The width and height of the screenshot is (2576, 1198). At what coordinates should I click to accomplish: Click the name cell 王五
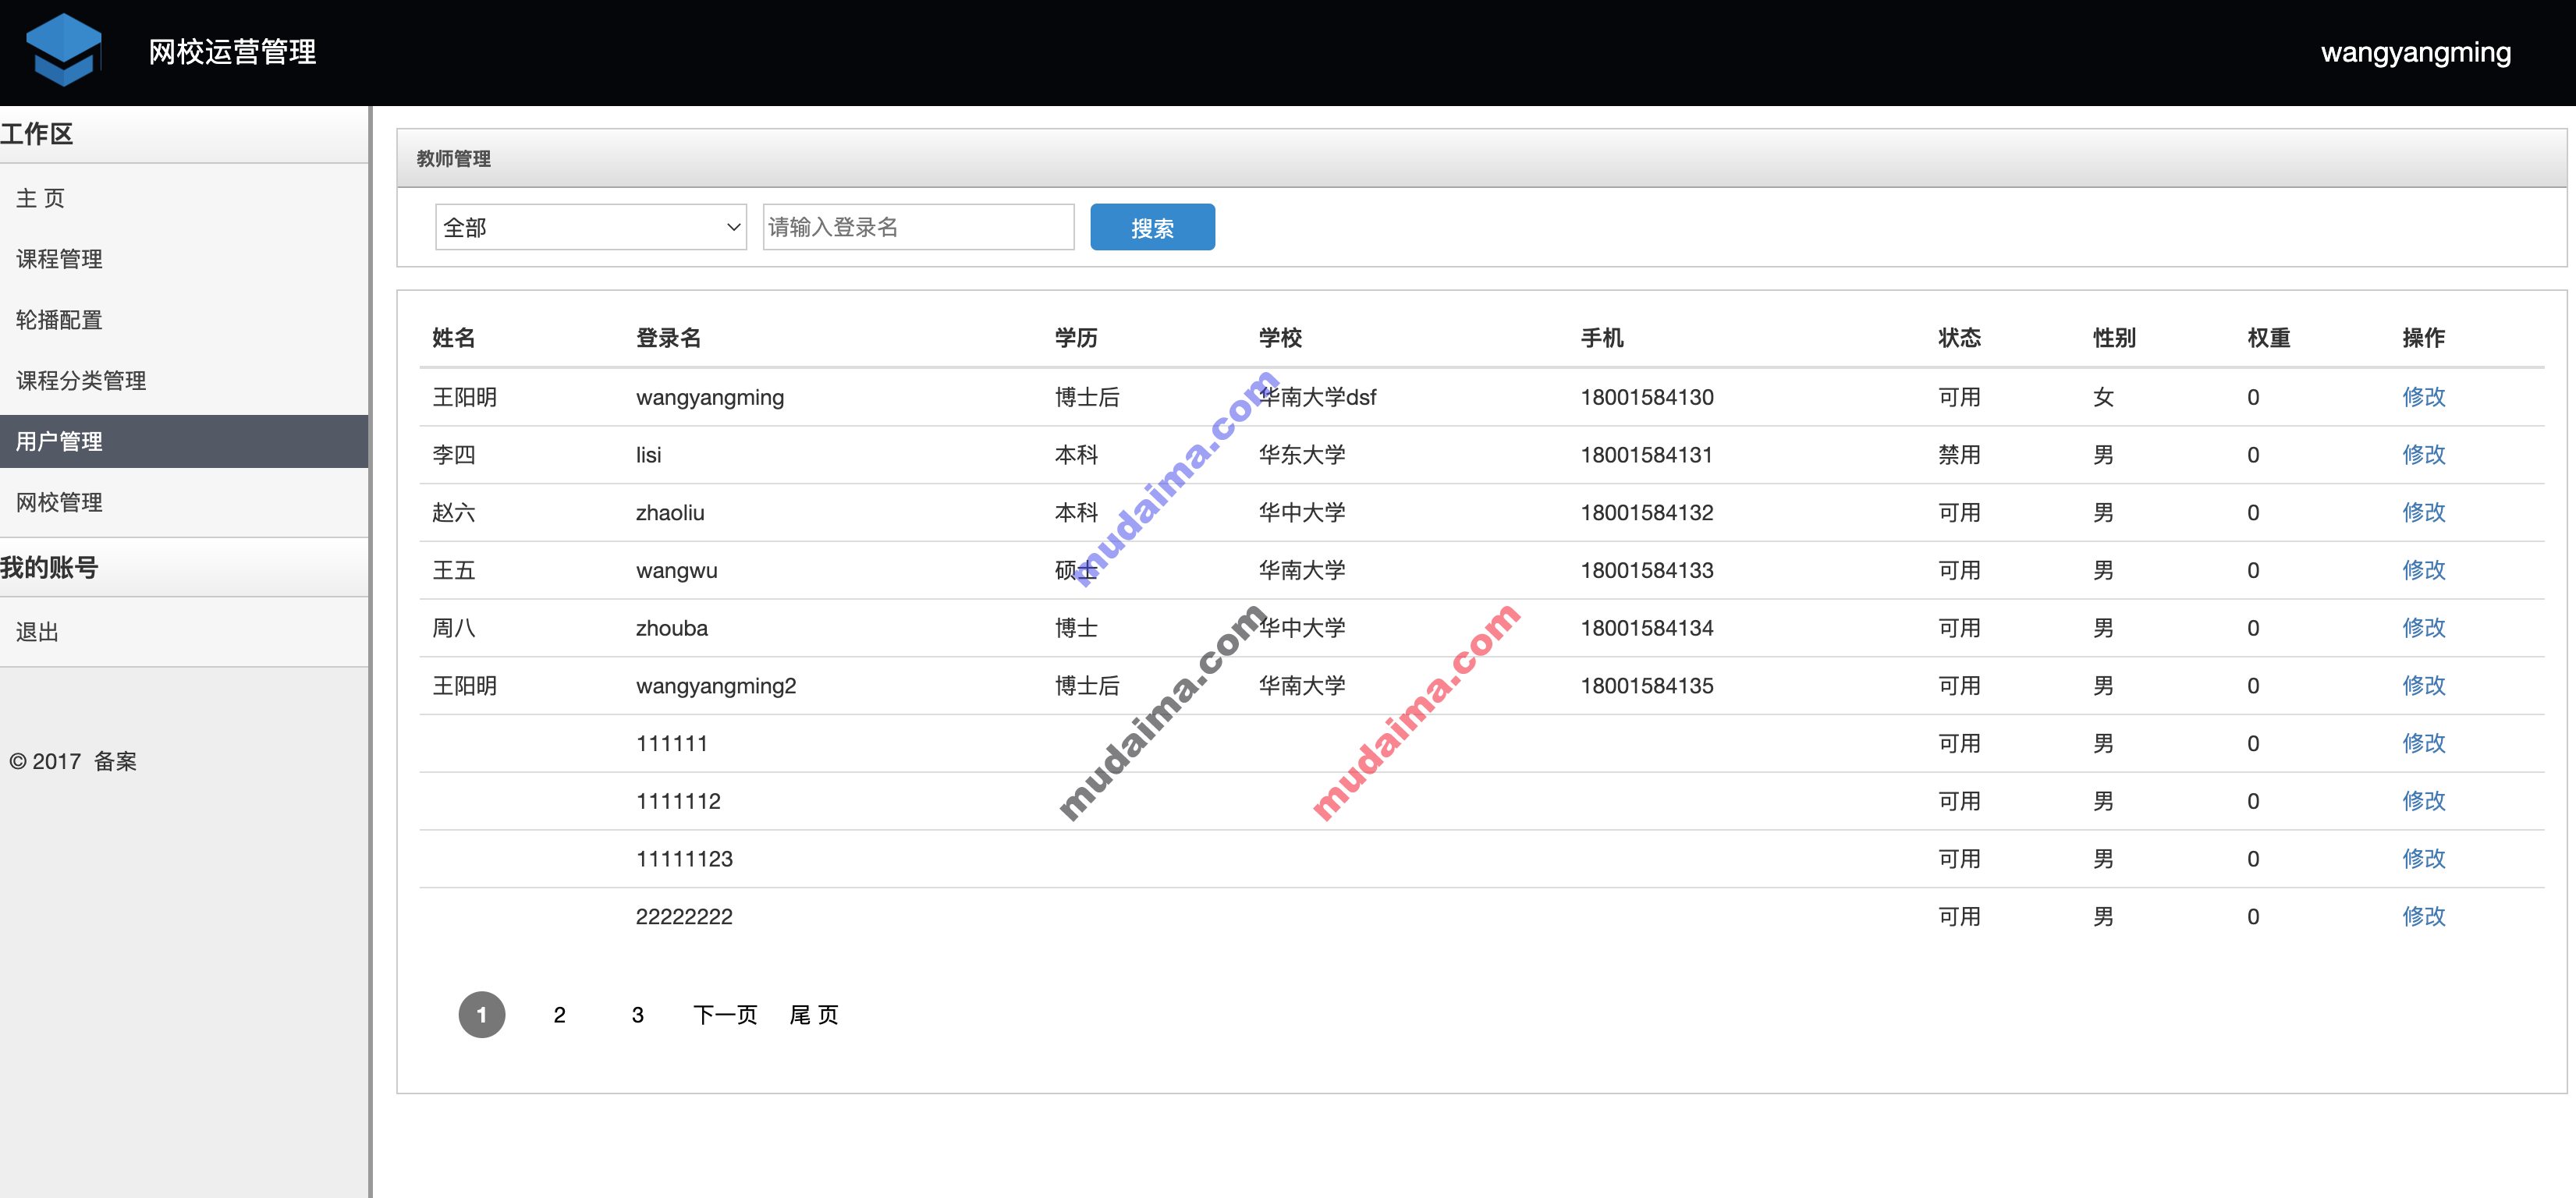pyautogui.click(x=453, y=570)
